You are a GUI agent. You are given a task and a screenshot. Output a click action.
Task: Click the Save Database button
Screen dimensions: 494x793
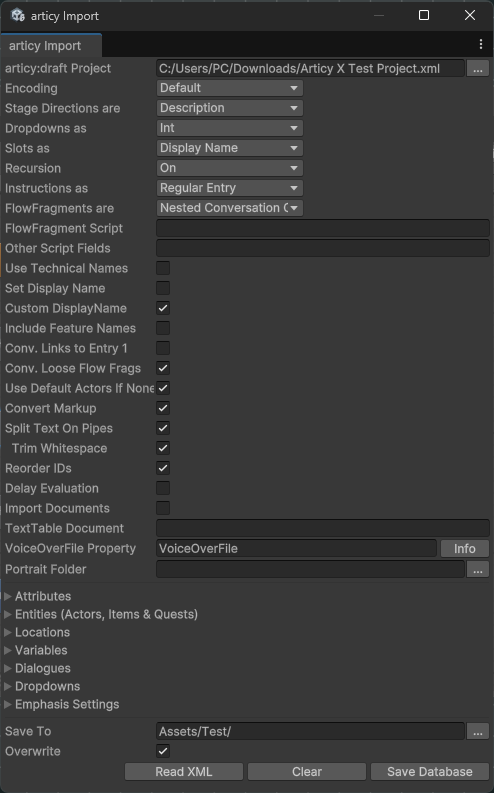click(x=430, y=771)
